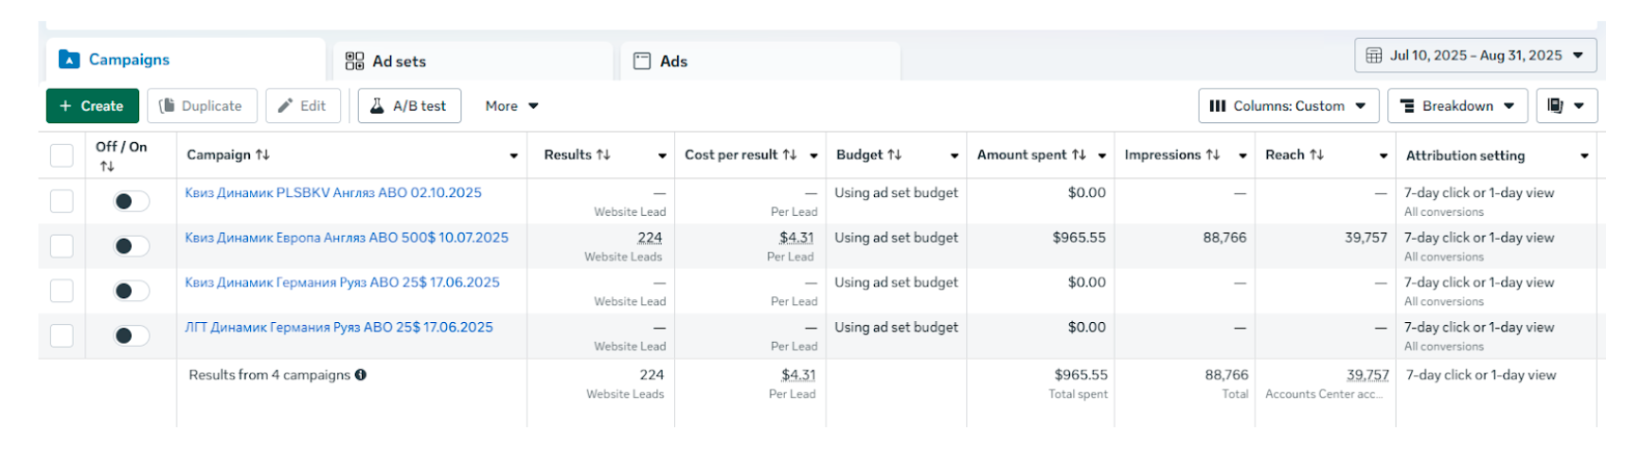Sort by Amount spent arrows icon
The height and width of the screenshot is (476, 1633).
coord(1079,155)
